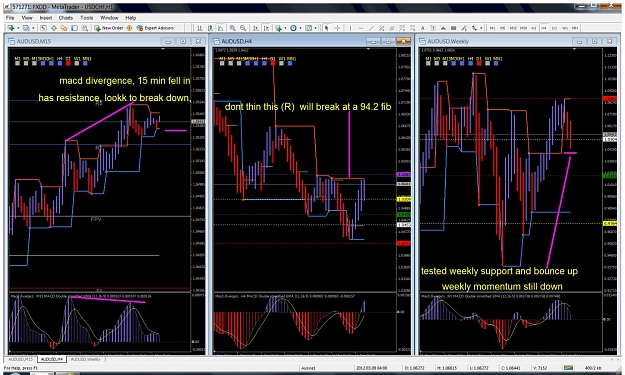Screen dimensions: 625x375
Task: Expand the Periods dropdown arrow
Action: [300, 28]
